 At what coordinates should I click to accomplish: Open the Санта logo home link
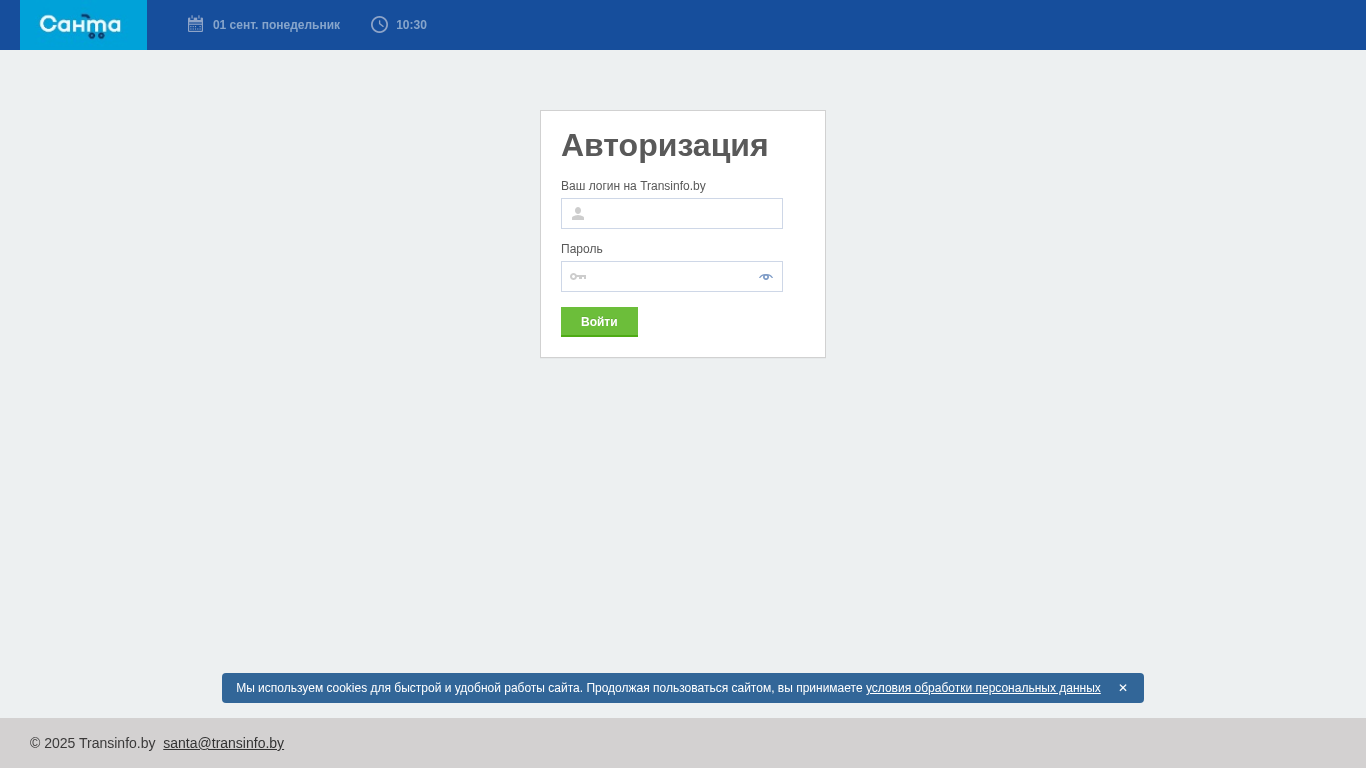[83, 25]
